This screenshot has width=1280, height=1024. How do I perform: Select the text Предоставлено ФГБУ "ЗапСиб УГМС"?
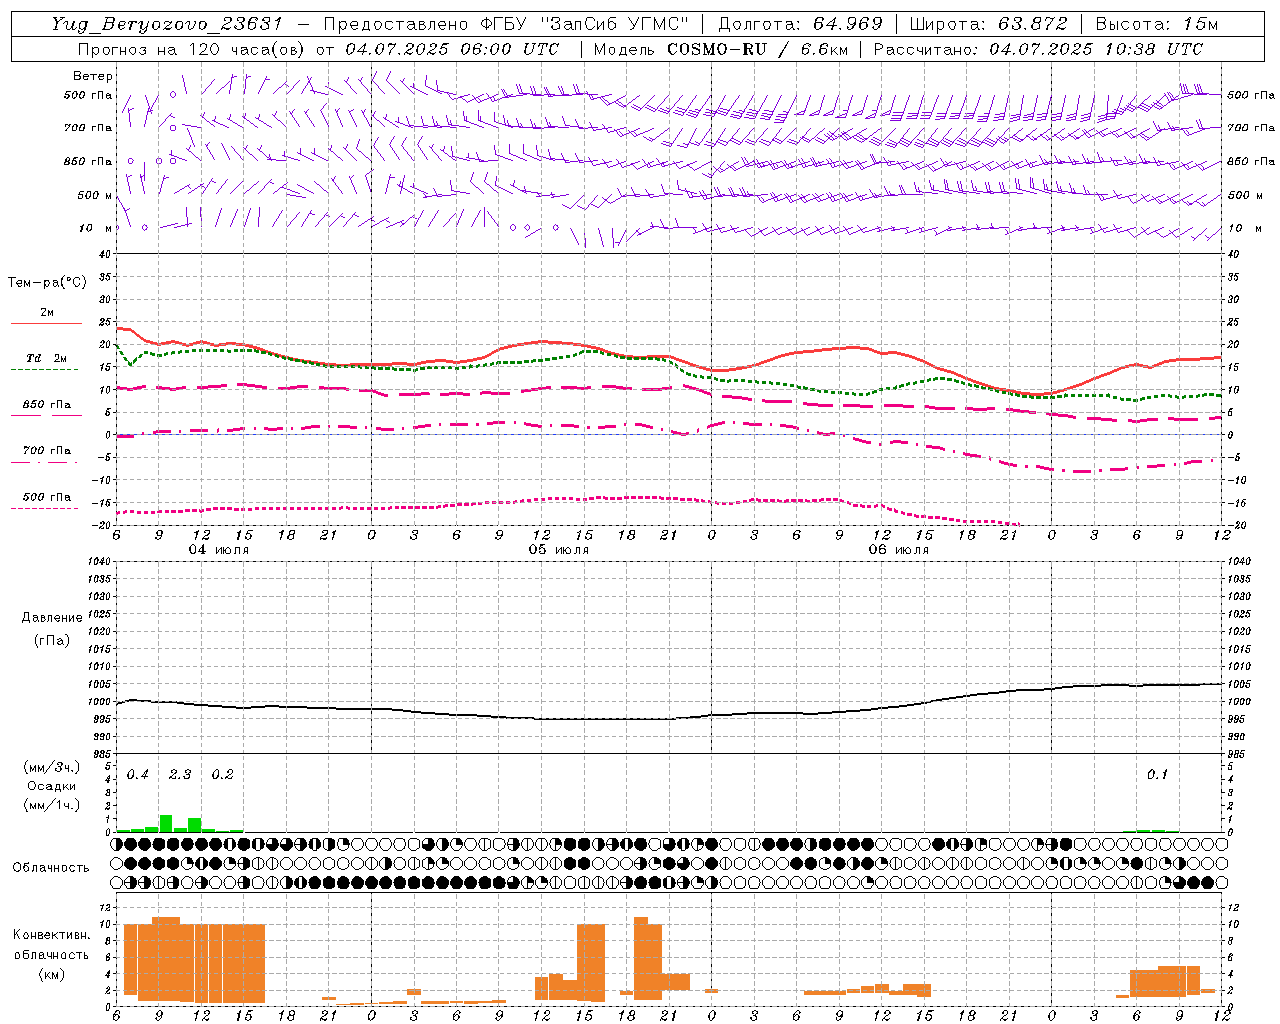[x=506, y=24]
